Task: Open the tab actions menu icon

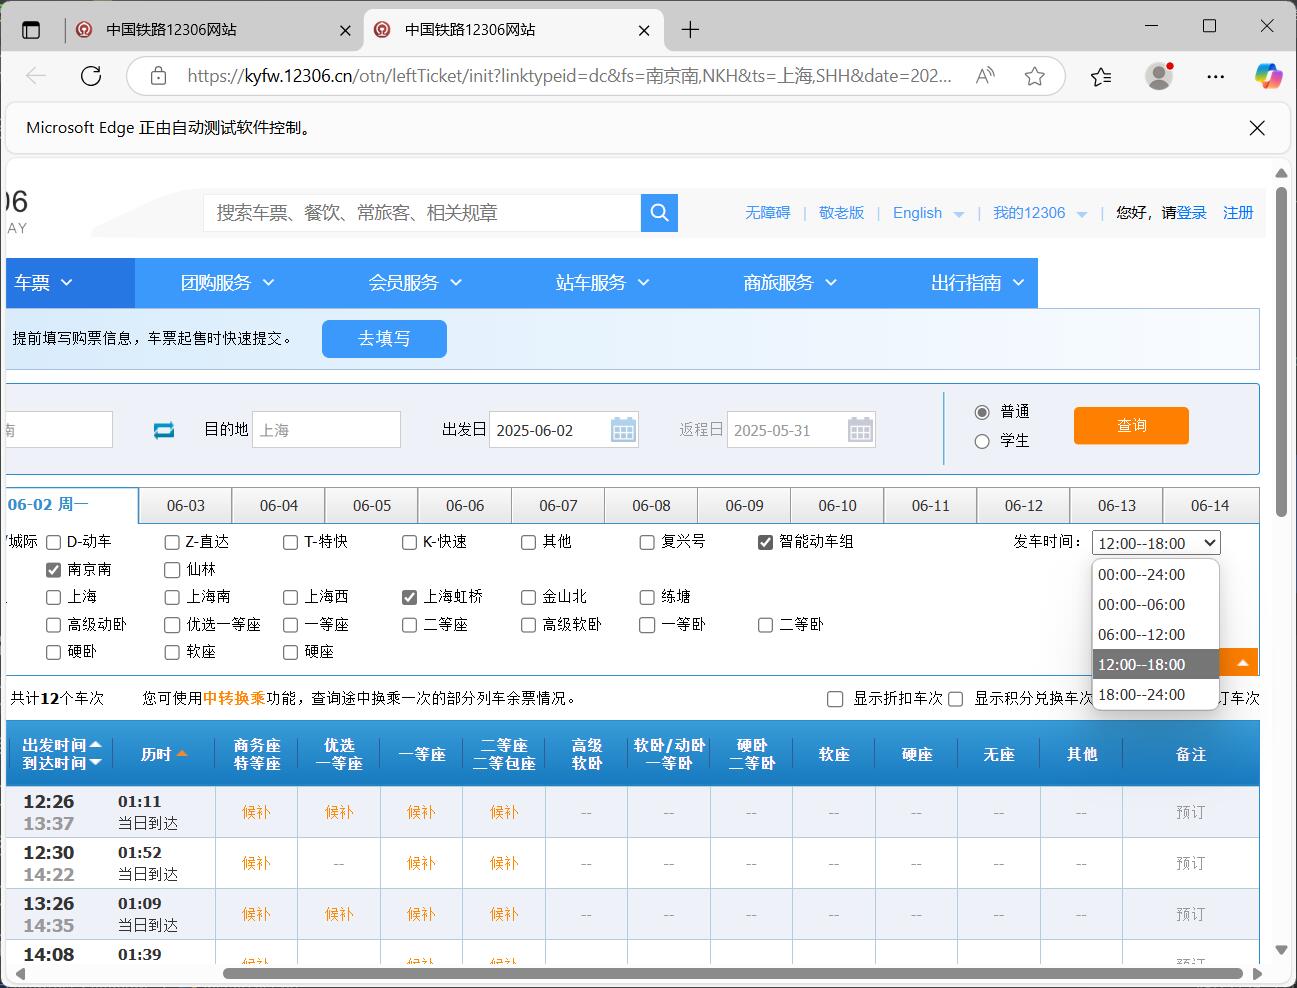Action: pos(31,30)
